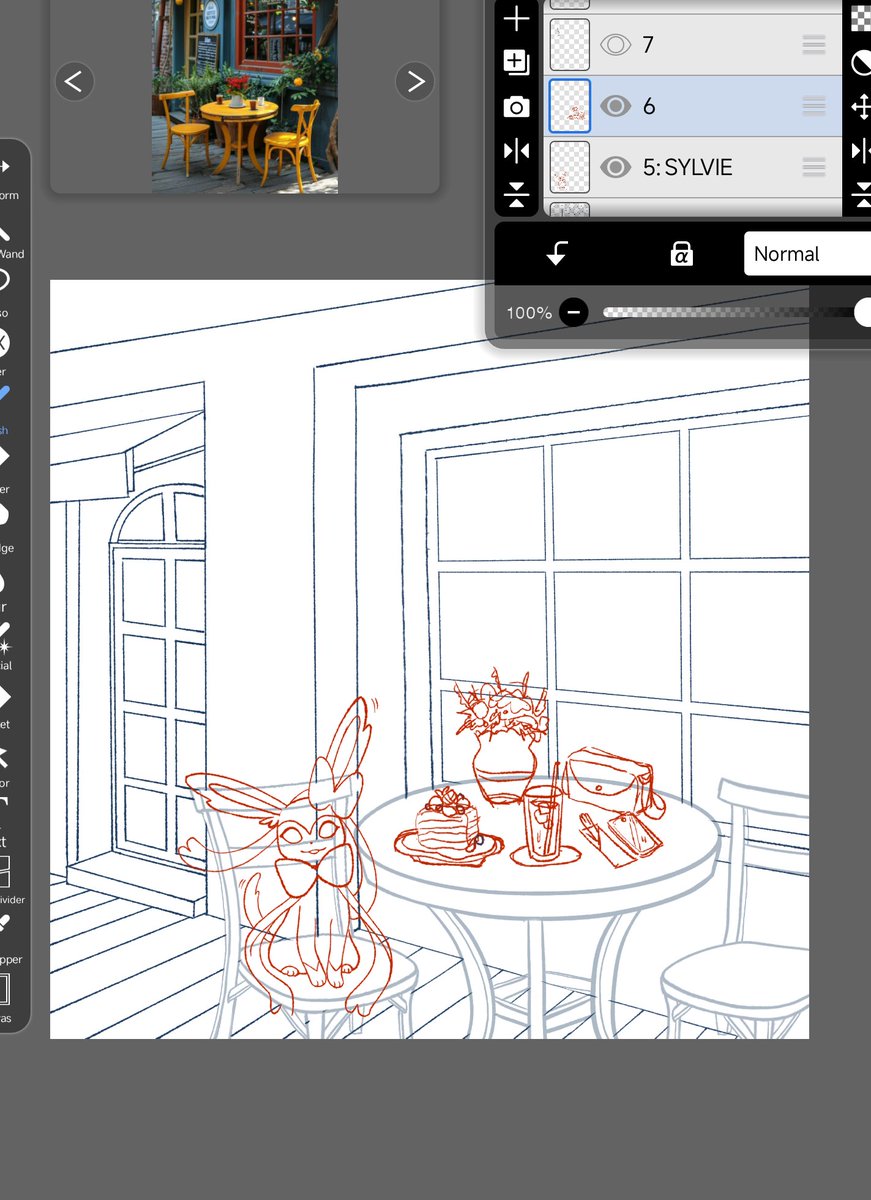This screenshot has height=1200, width=871.
Task: Add layer from camera icon
Action: tap(516, 107)
